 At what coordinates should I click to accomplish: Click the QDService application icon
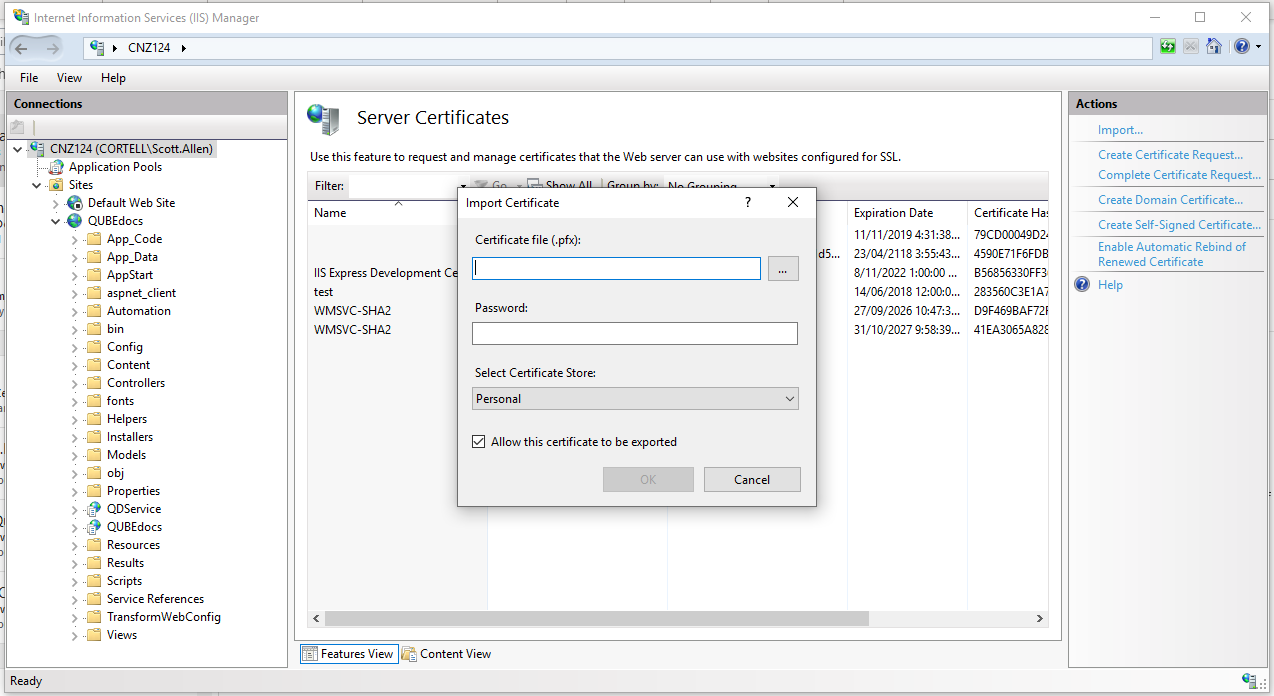point(94,509)
